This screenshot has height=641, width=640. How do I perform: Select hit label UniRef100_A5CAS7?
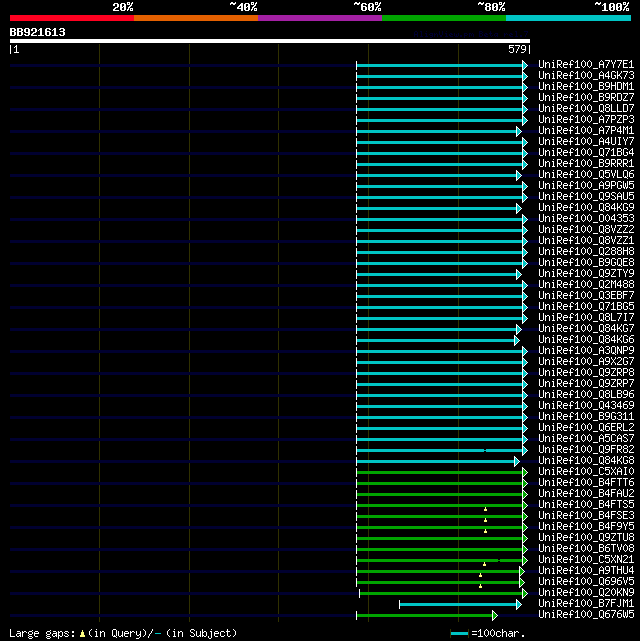pos(586,439)
